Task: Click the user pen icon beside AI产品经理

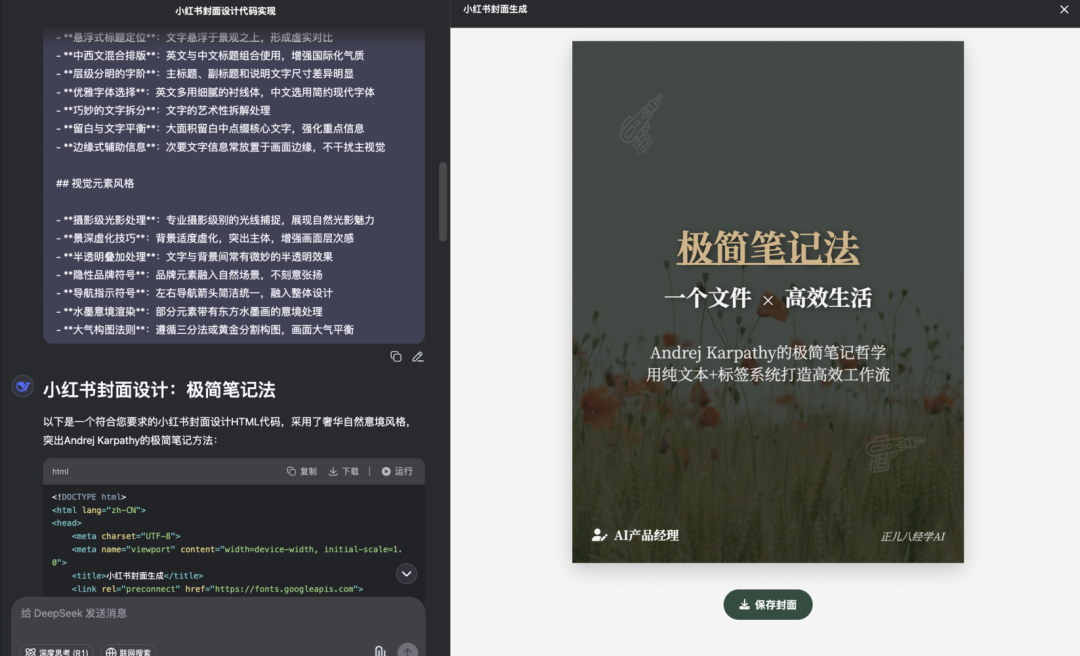Action: [x=599, y=535]
